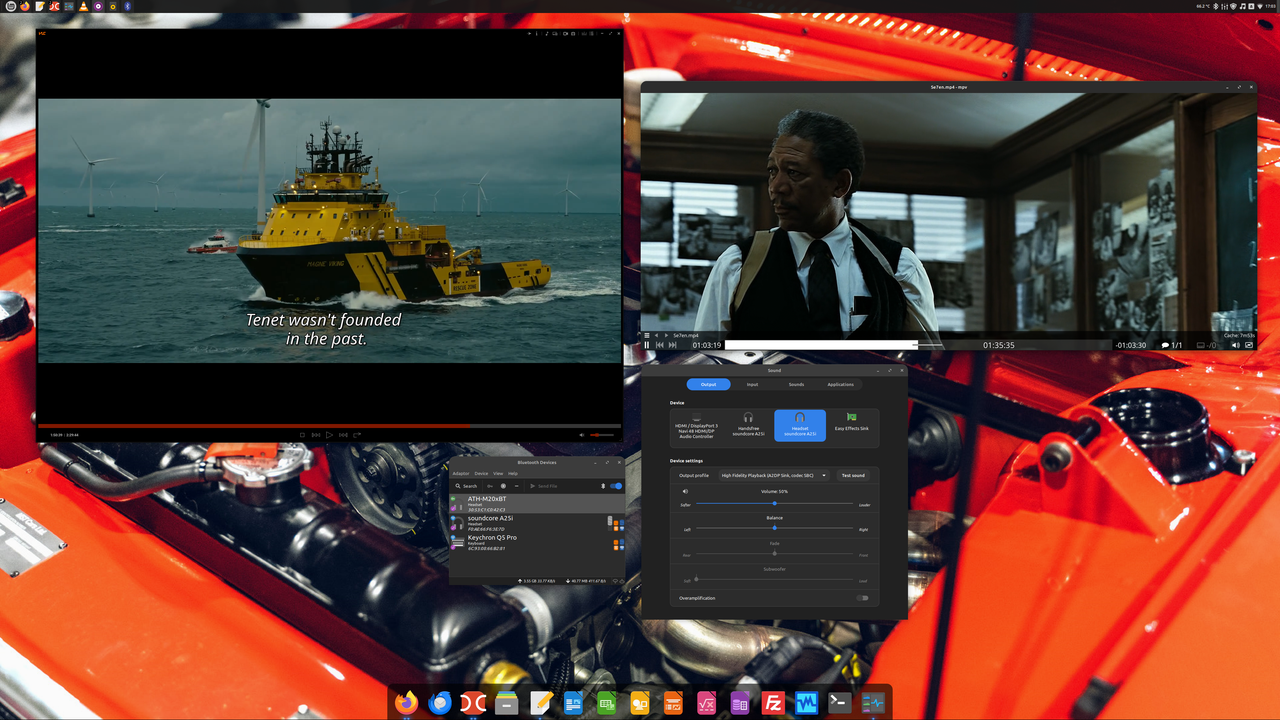Click Search button in Bluetooth Devices
Screen dimensions: 1280x720
[466, 486]
